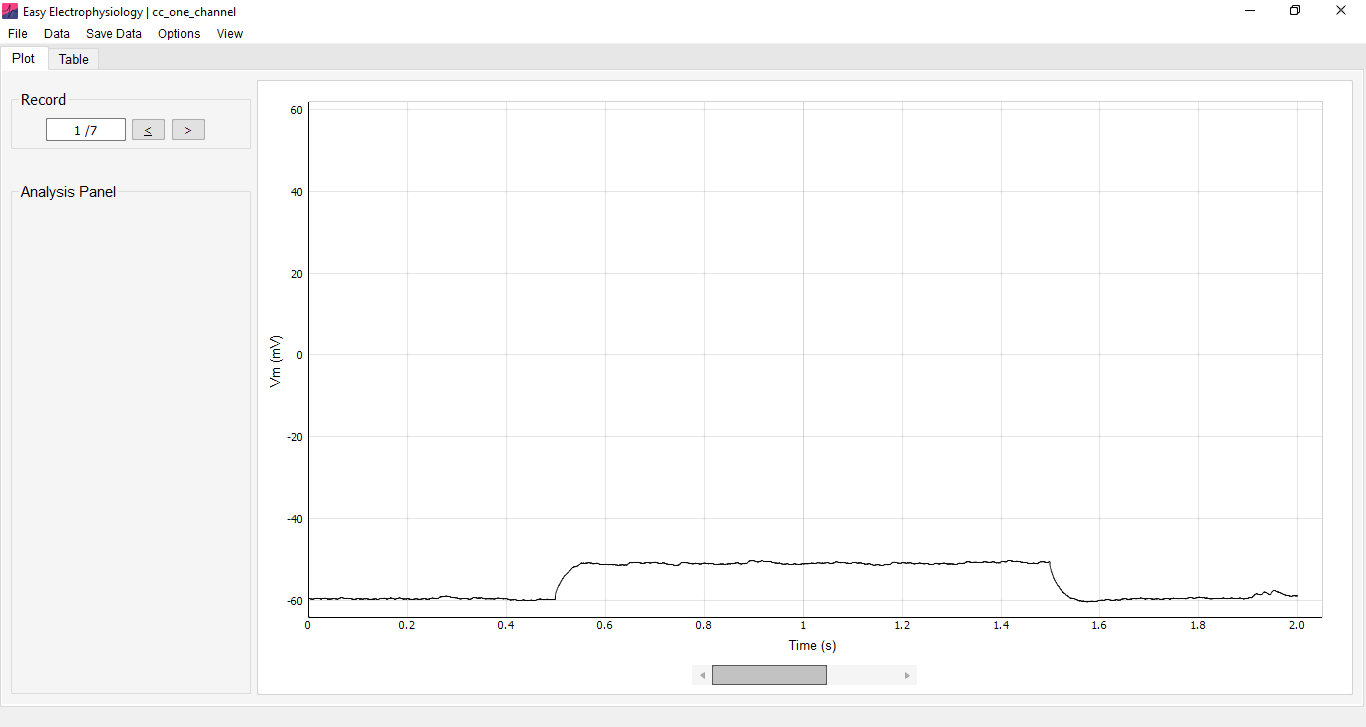Open the File menu

coord(17,33)
